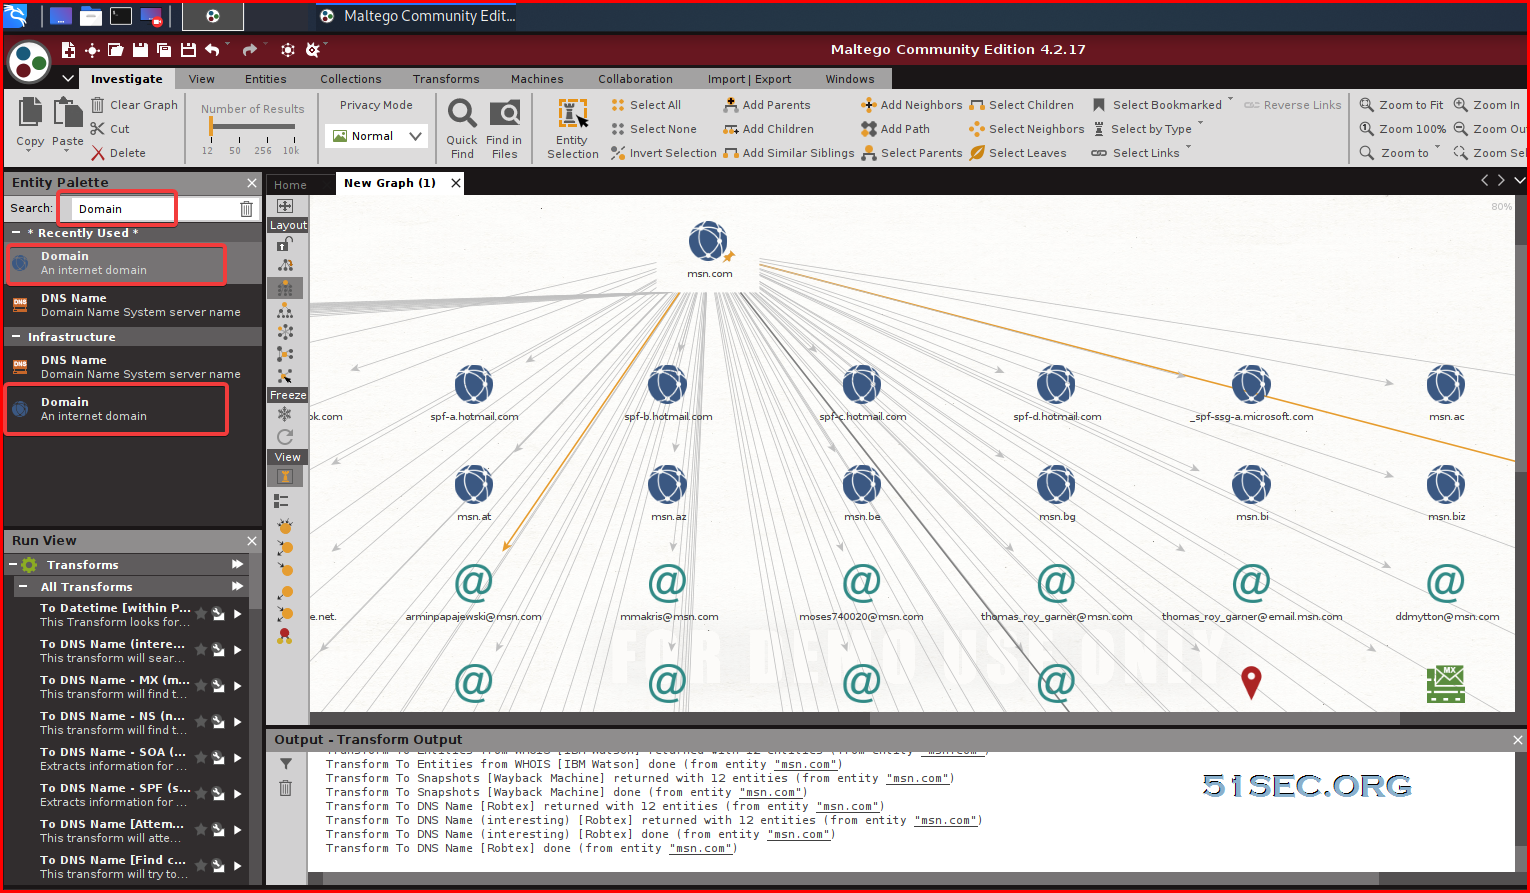This screenshot has width=1530, height=893.
Task: Select the organic layout icon
Action: coord(285,354)
